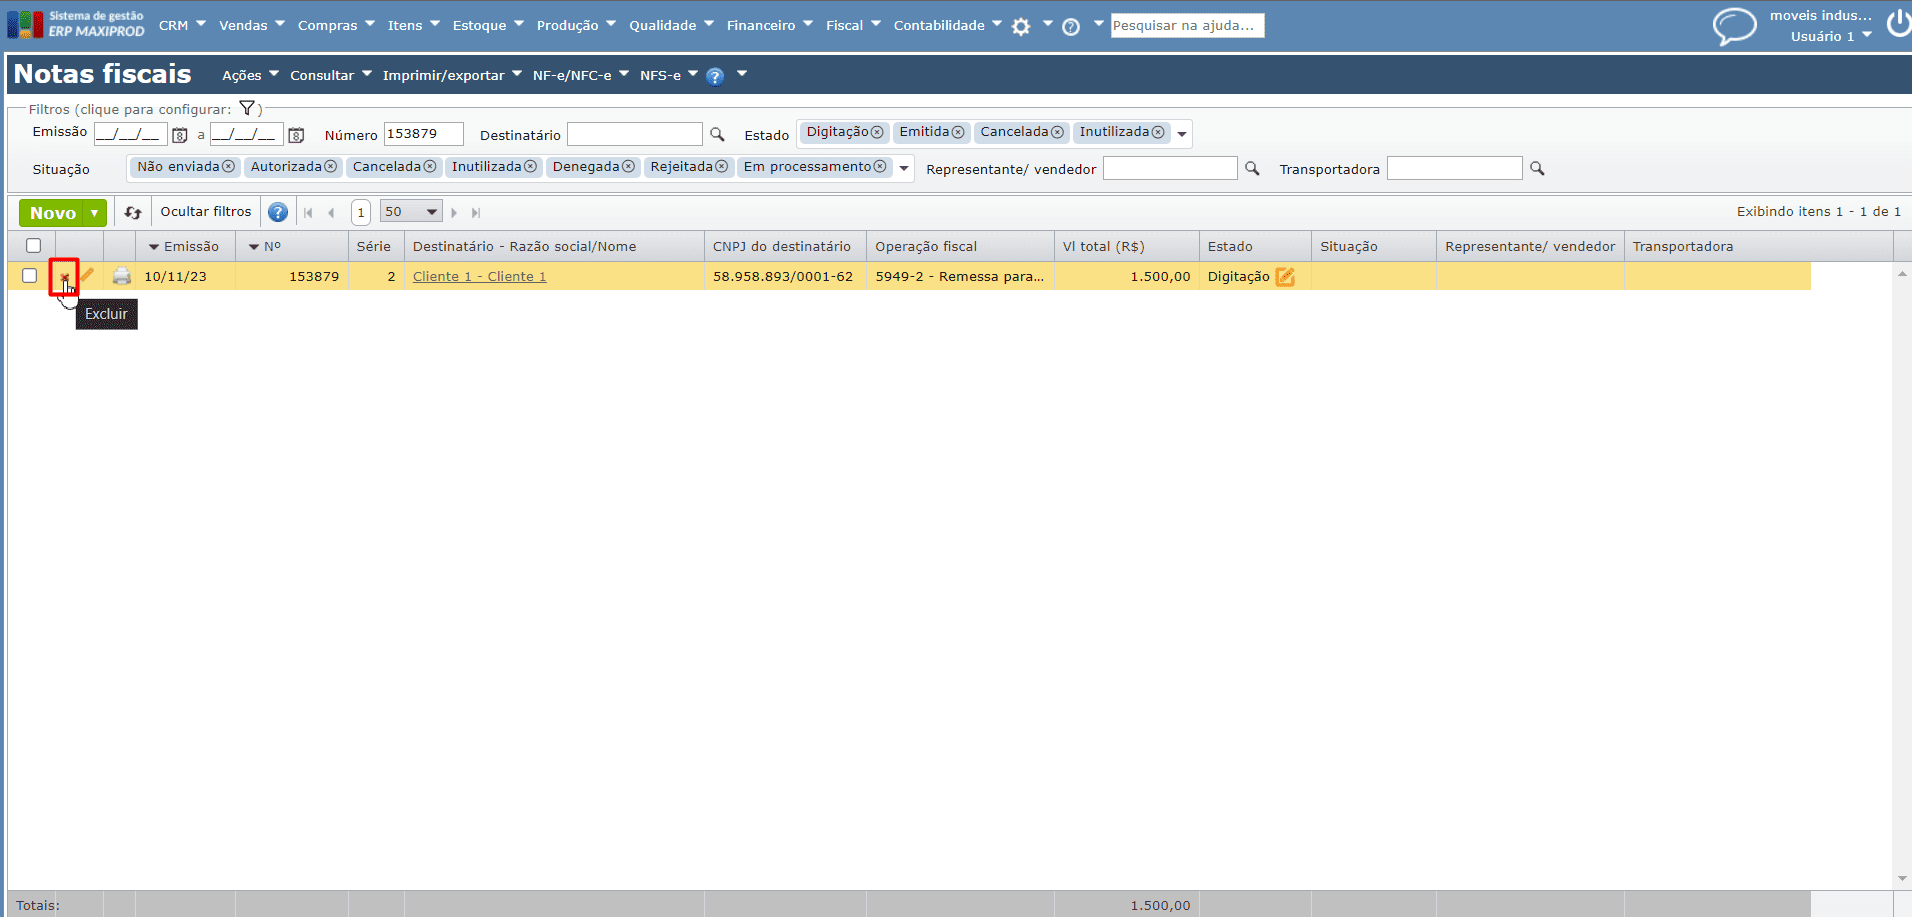Open calendar for the Emissão end date
Image resolution: width=1912 pixels, height=917 pixels.
coord(296,135)
